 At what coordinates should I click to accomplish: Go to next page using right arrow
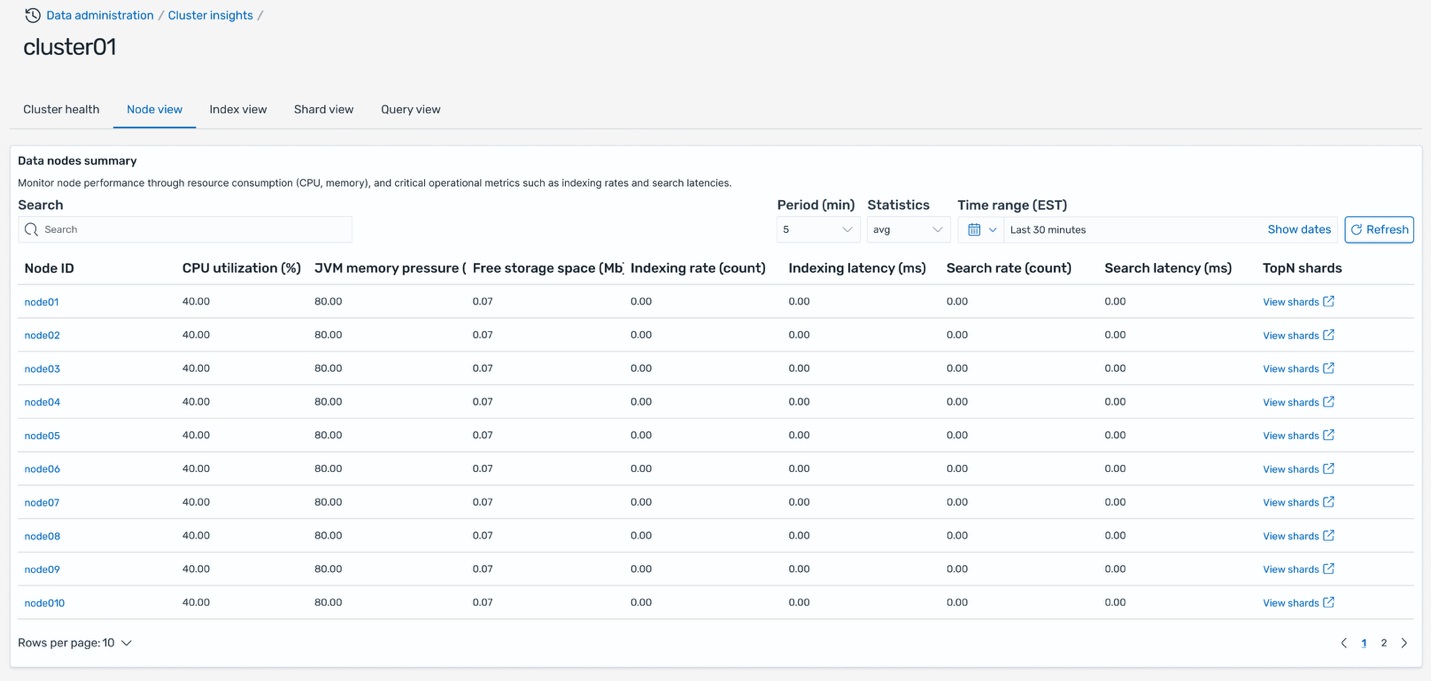(1404, 643)
